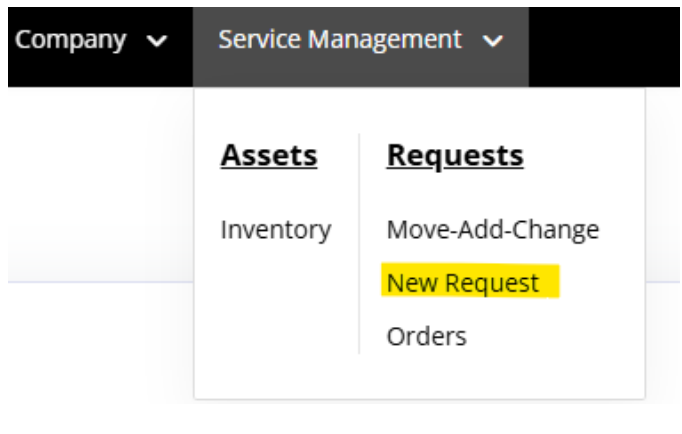This screenshot has height=434, width=682.
Task: Click blank space below Inventory in dropdown
Action: click(x=276, y=313)
